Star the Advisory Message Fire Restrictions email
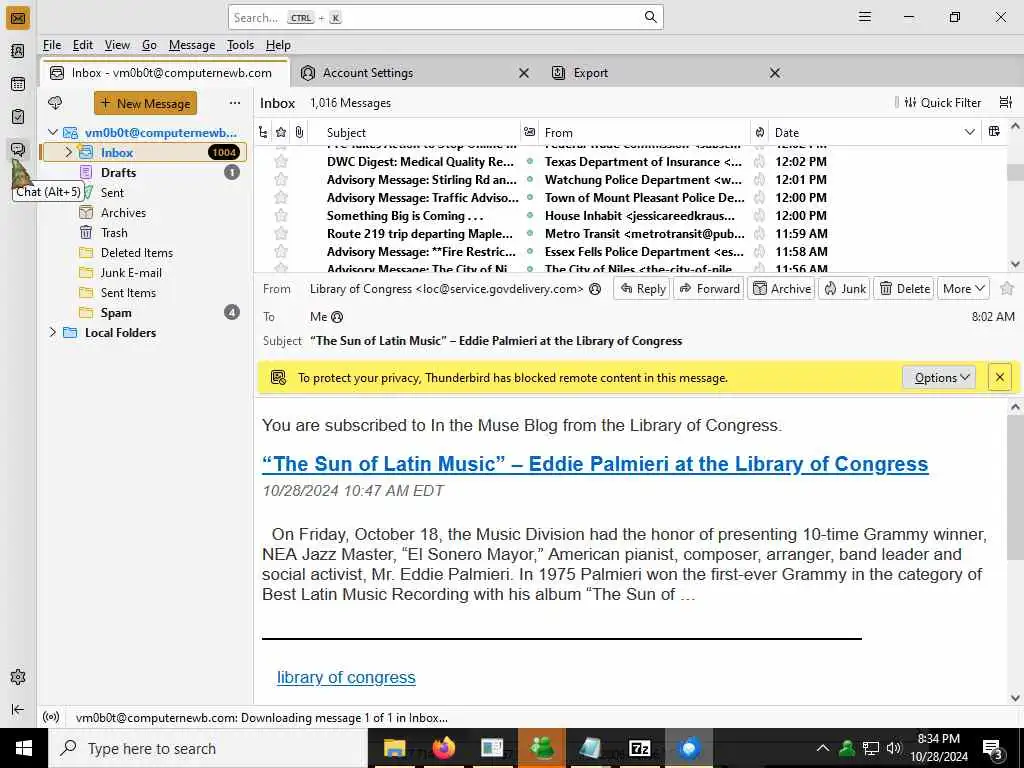Screen dimensions: 1024x768 pos(281,251)
